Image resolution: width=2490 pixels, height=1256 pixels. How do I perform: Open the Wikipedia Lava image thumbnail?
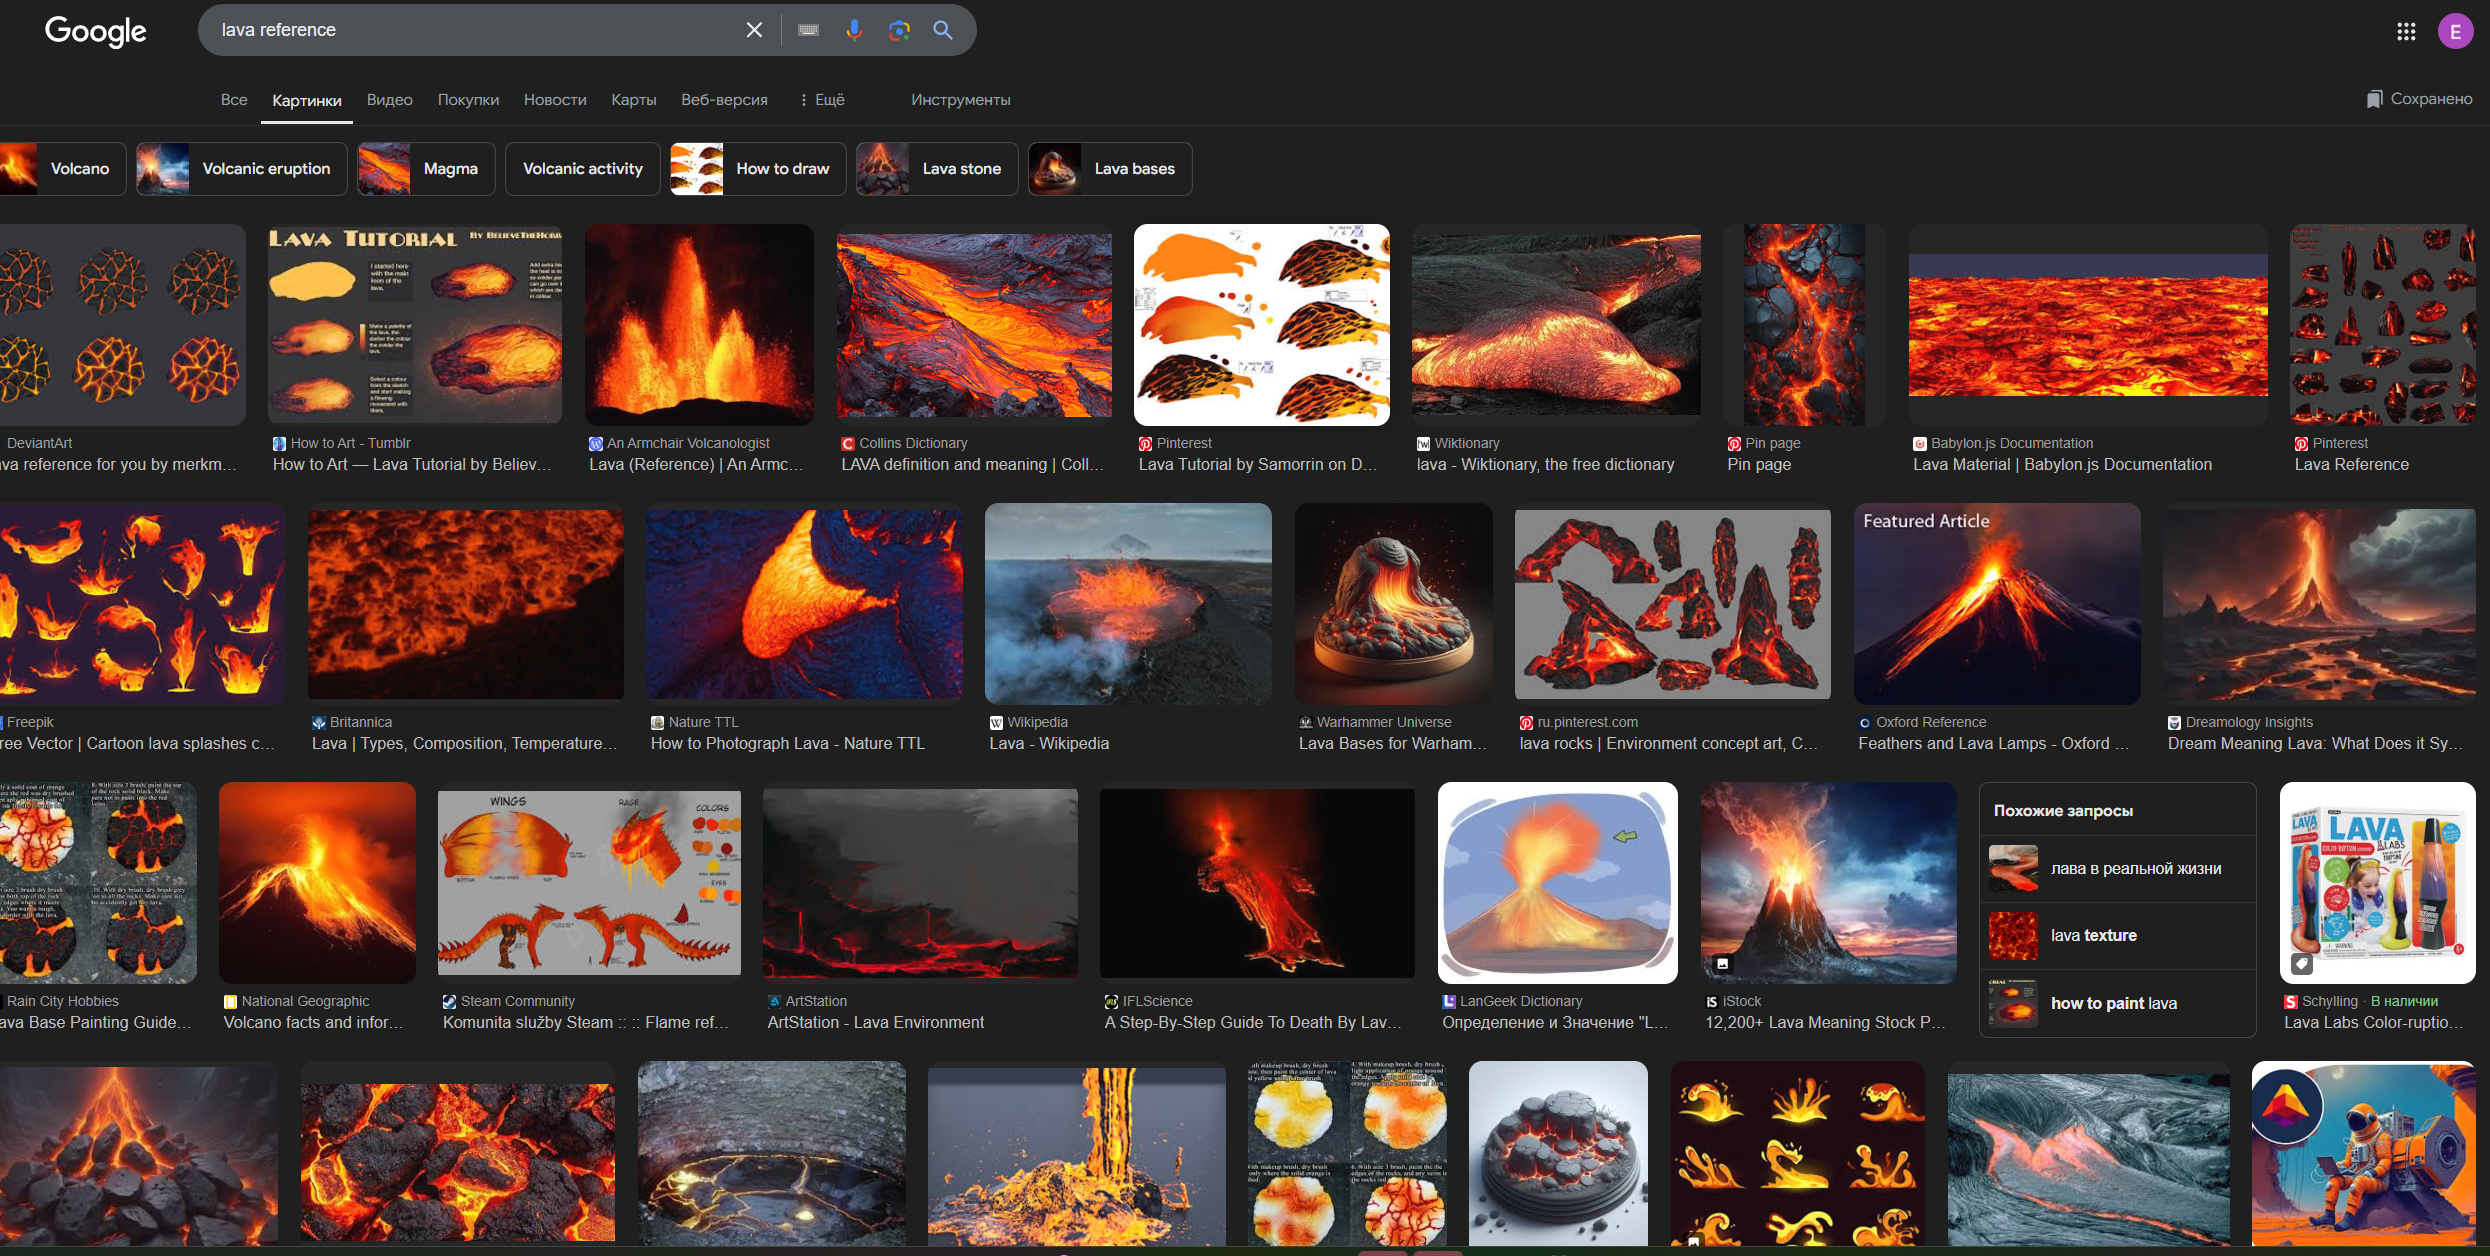point(1128,604)
